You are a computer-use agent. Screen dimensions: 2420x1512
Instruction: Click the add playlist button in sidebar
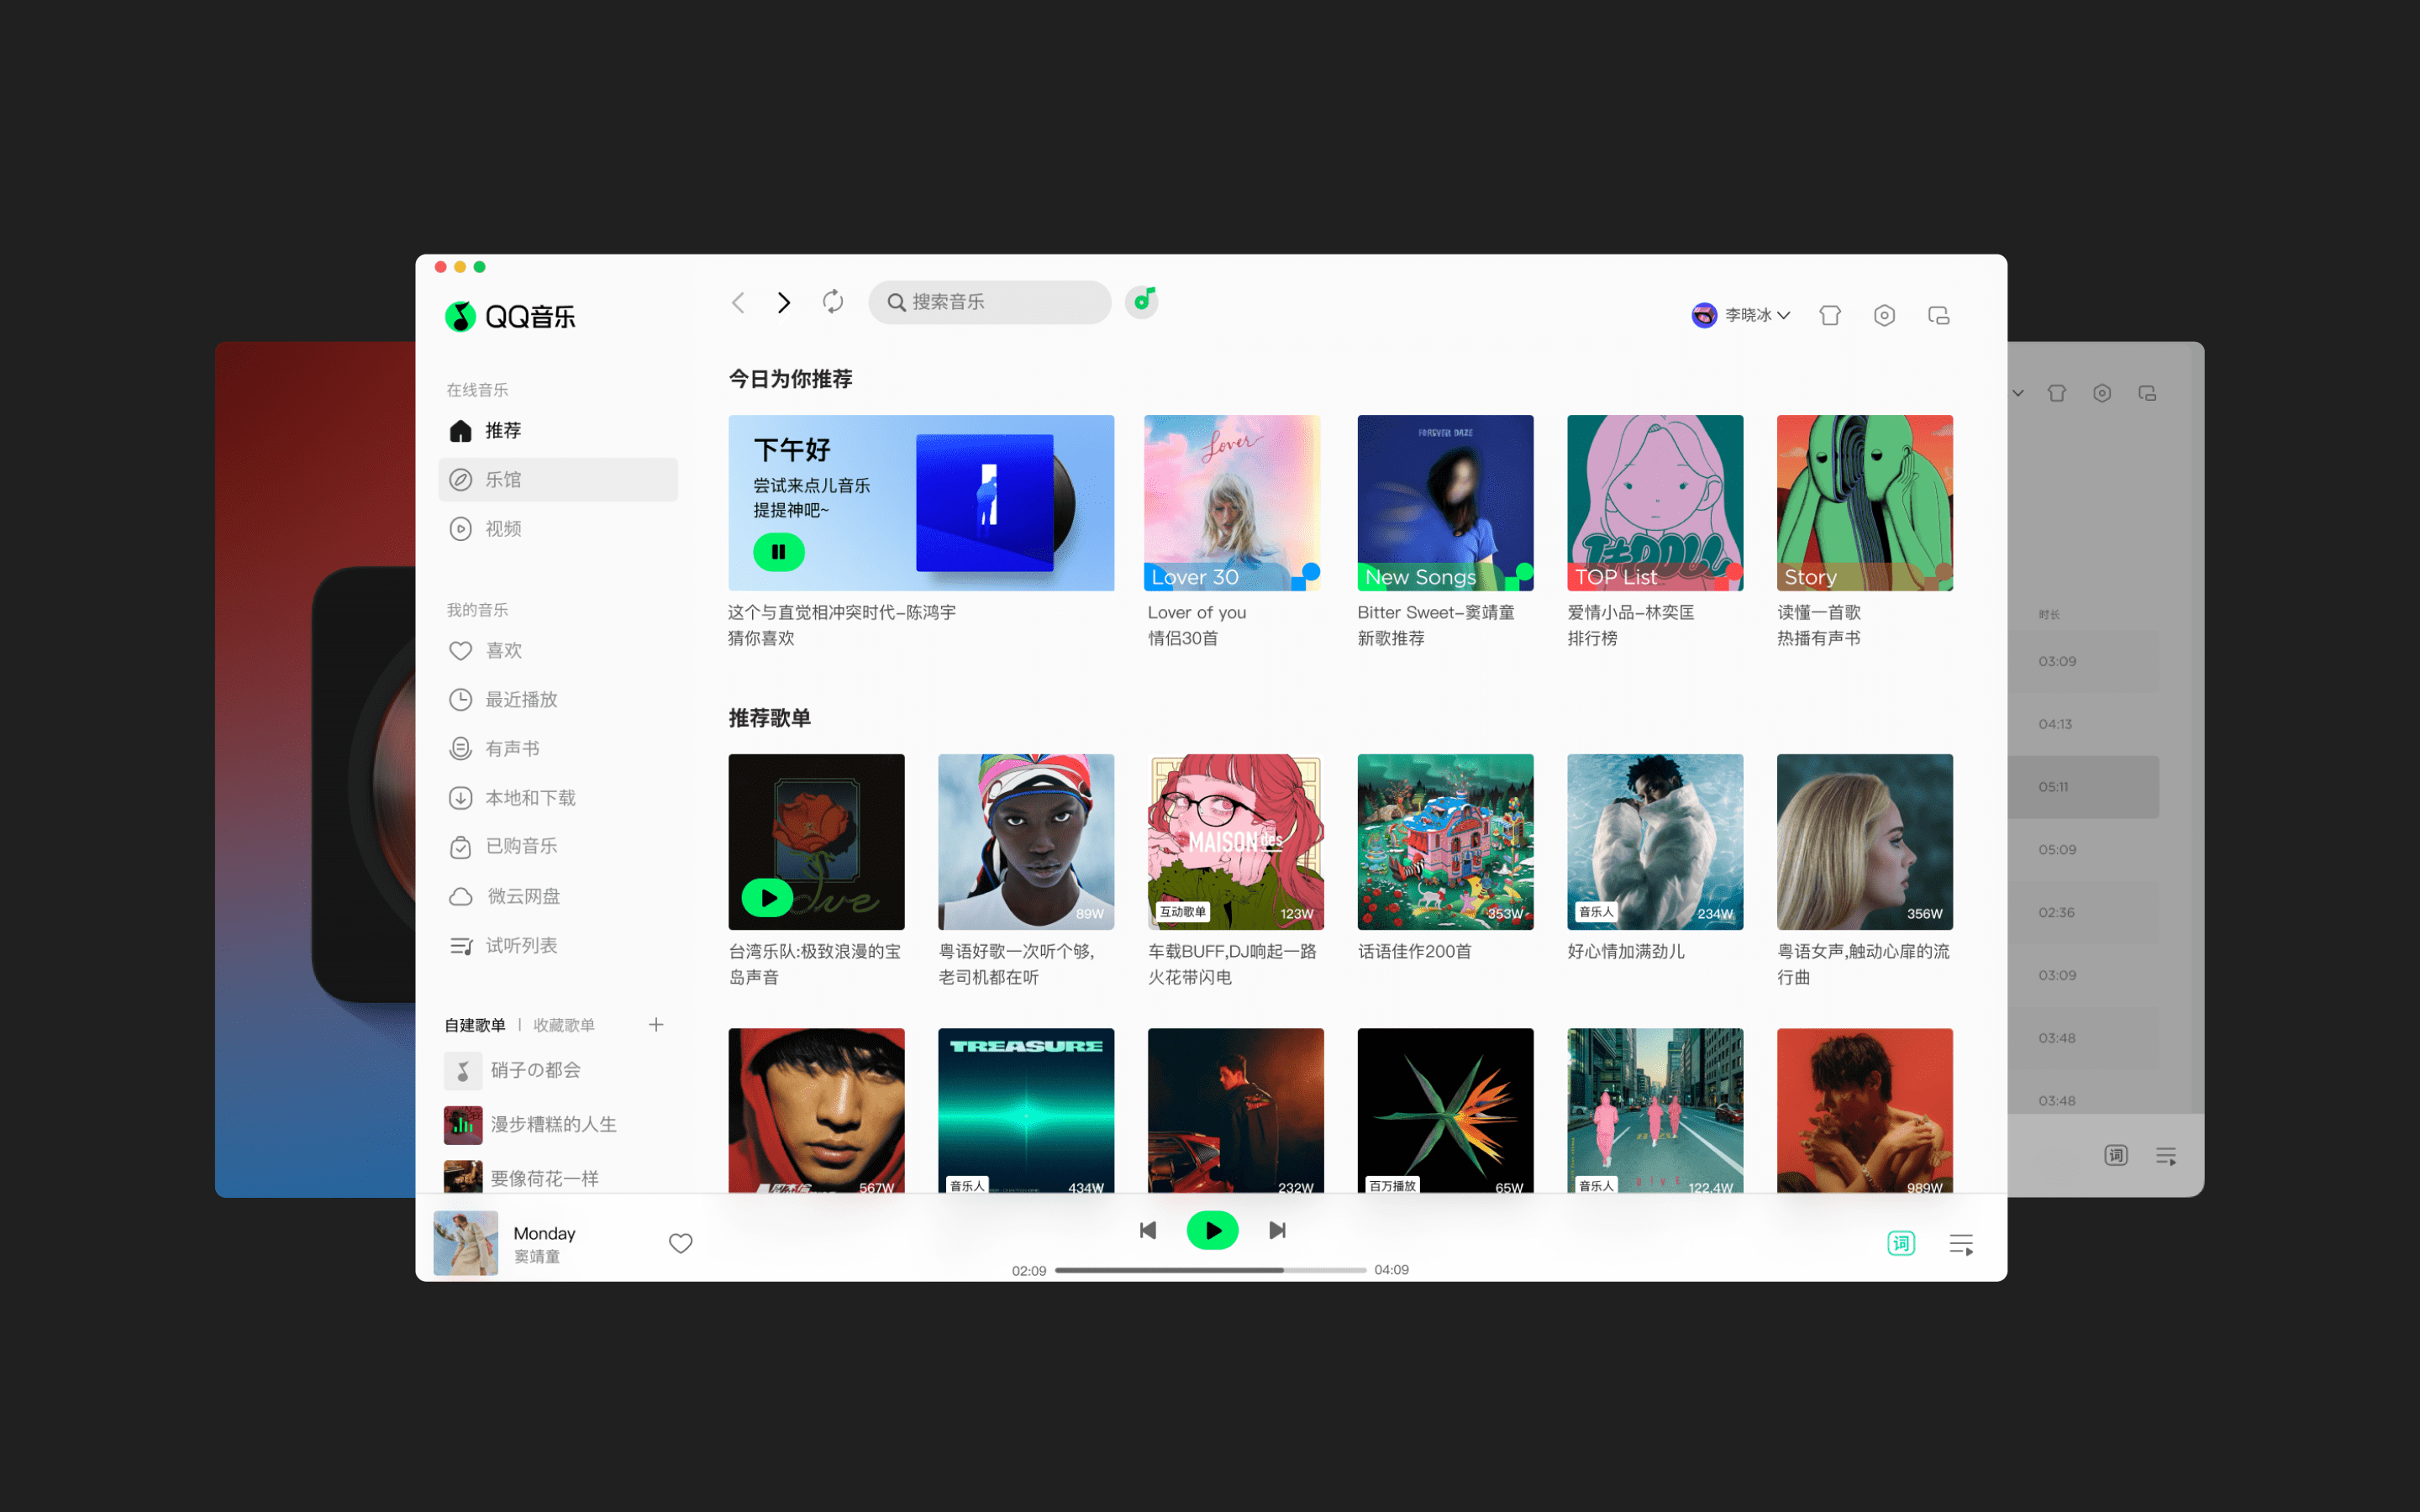click(x=657, y=1024)
